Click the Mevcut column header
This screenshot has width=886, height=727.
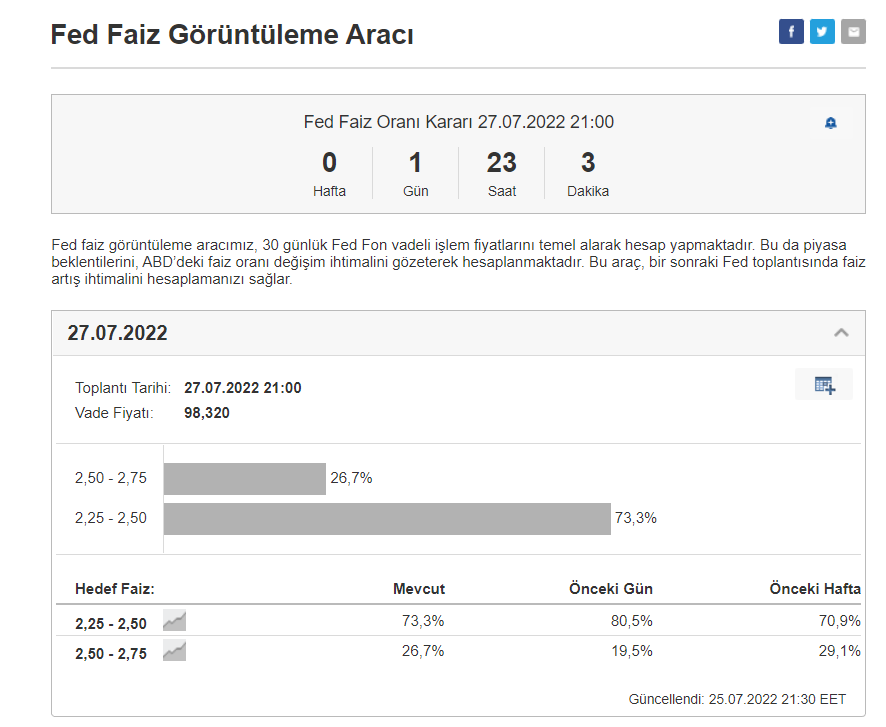click(418, 589)
